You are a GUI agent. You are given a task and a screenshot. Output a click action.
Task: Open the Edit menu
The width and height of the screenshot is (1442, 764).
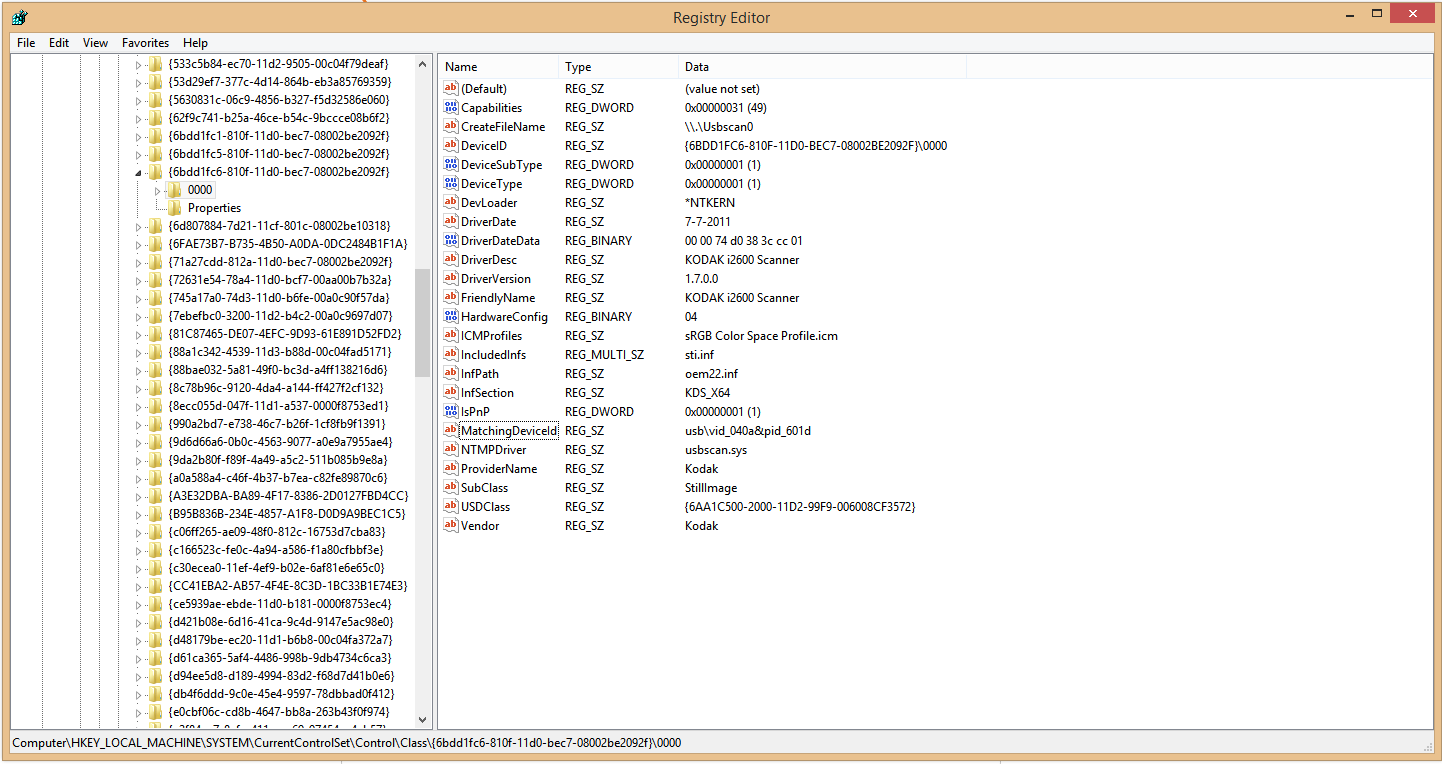59,43
